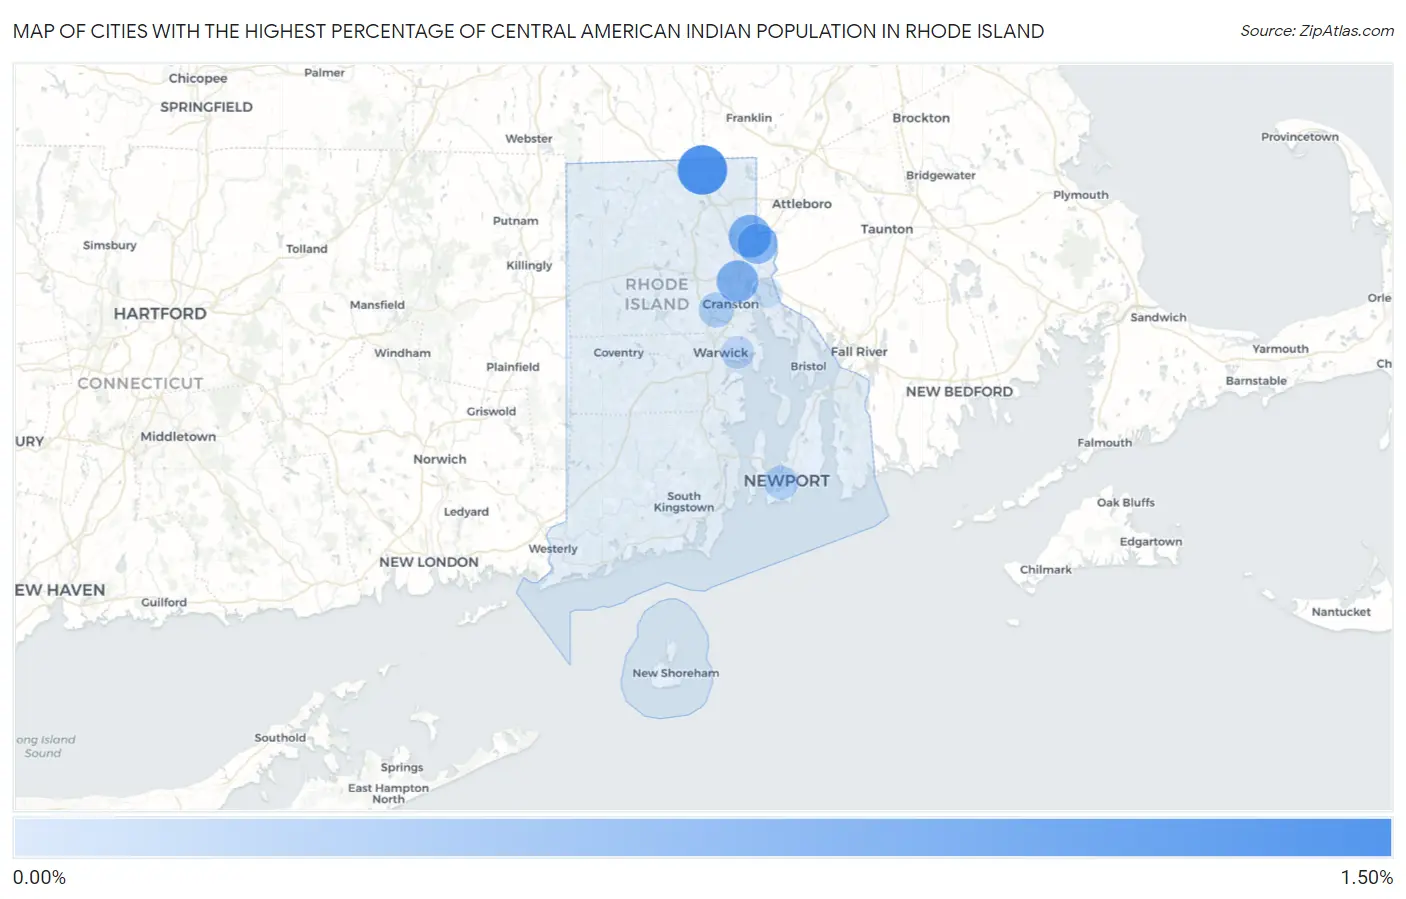Click the 'Southold' map label
The height and width of the screenshot is (899, 1406).
(x=280, y=738)
